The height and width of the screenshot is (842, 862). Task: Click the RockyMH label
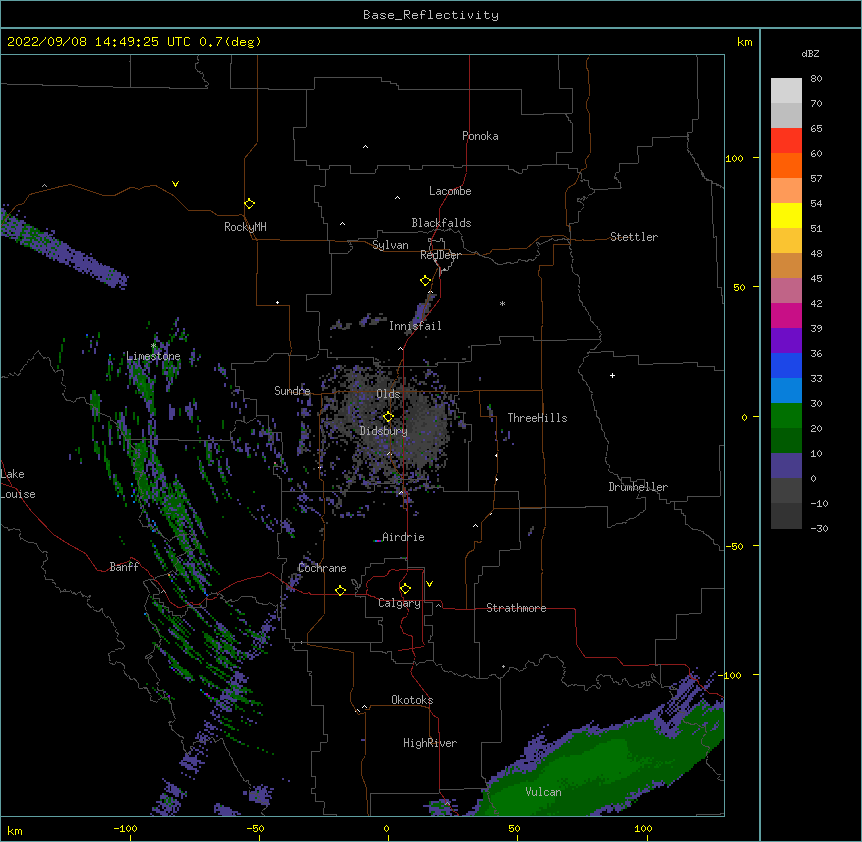[x=245, y=227]
